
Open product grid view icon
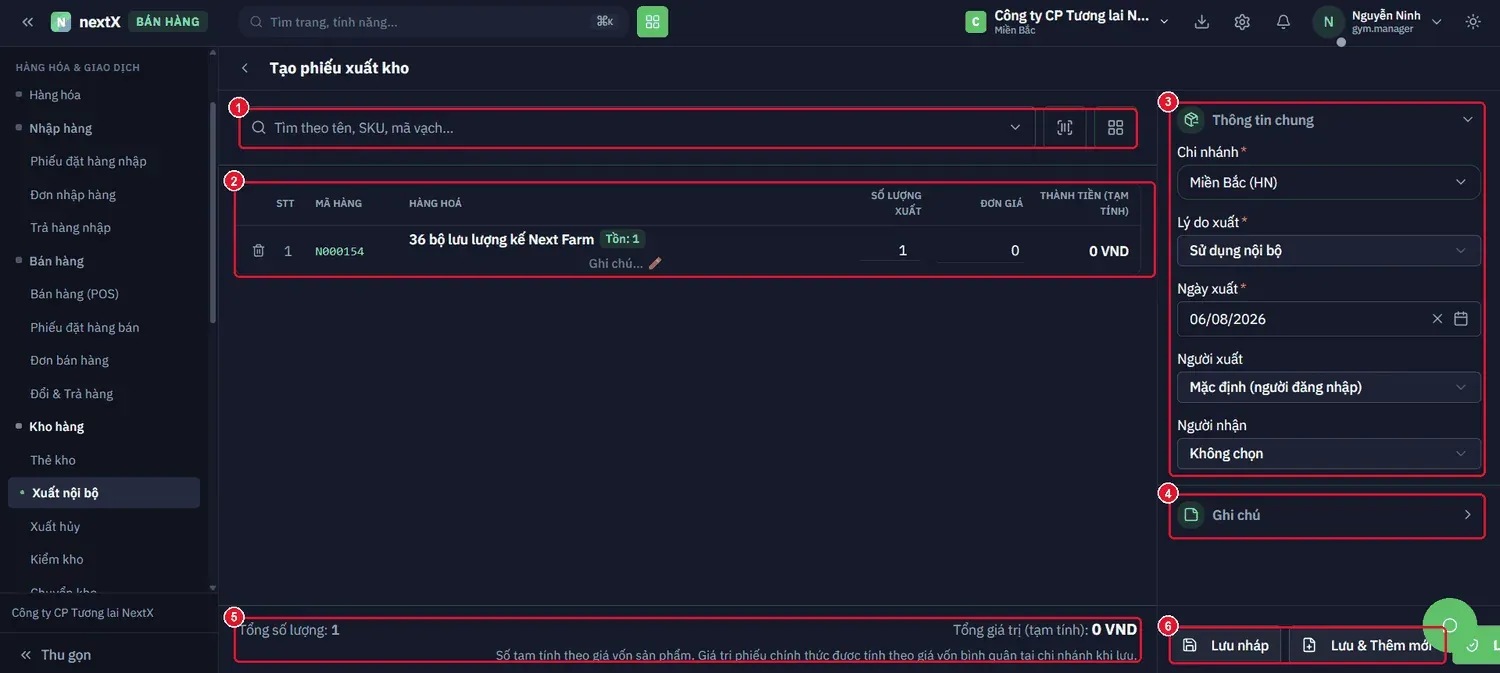1115,128
